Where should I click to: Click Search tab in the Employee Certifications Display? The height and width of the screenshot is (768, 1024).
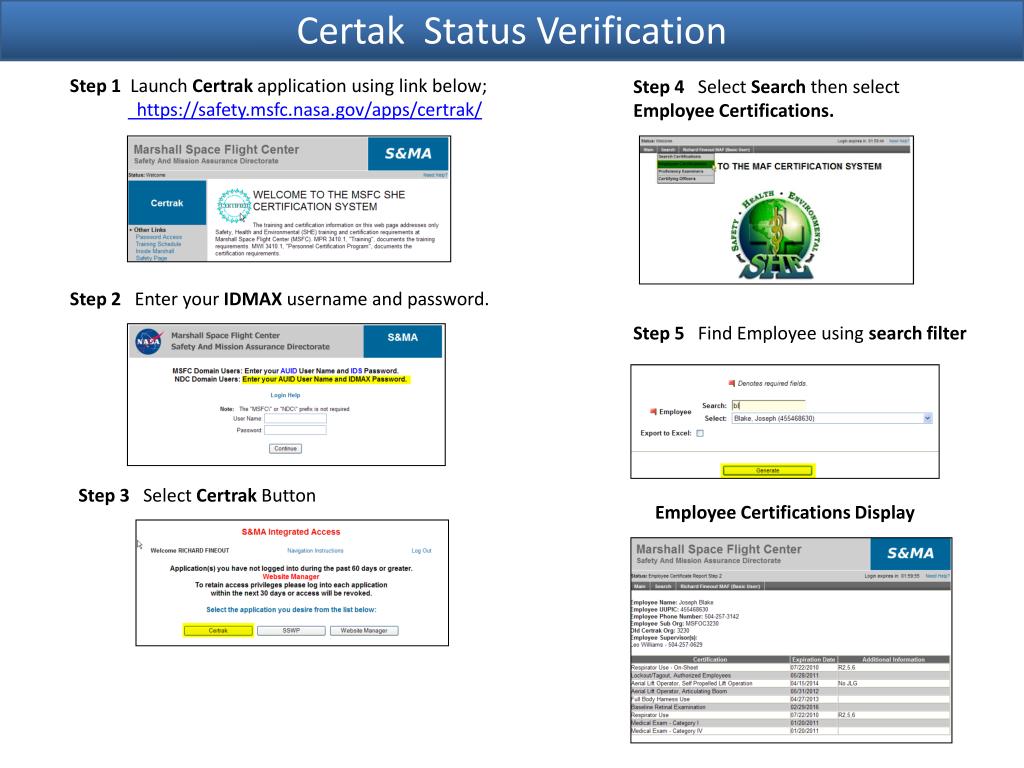pos(663,586)
